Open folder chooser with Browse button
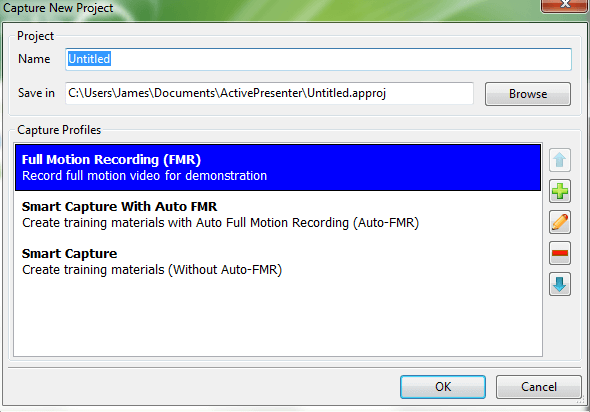The image size is (590, 412). 528,94
